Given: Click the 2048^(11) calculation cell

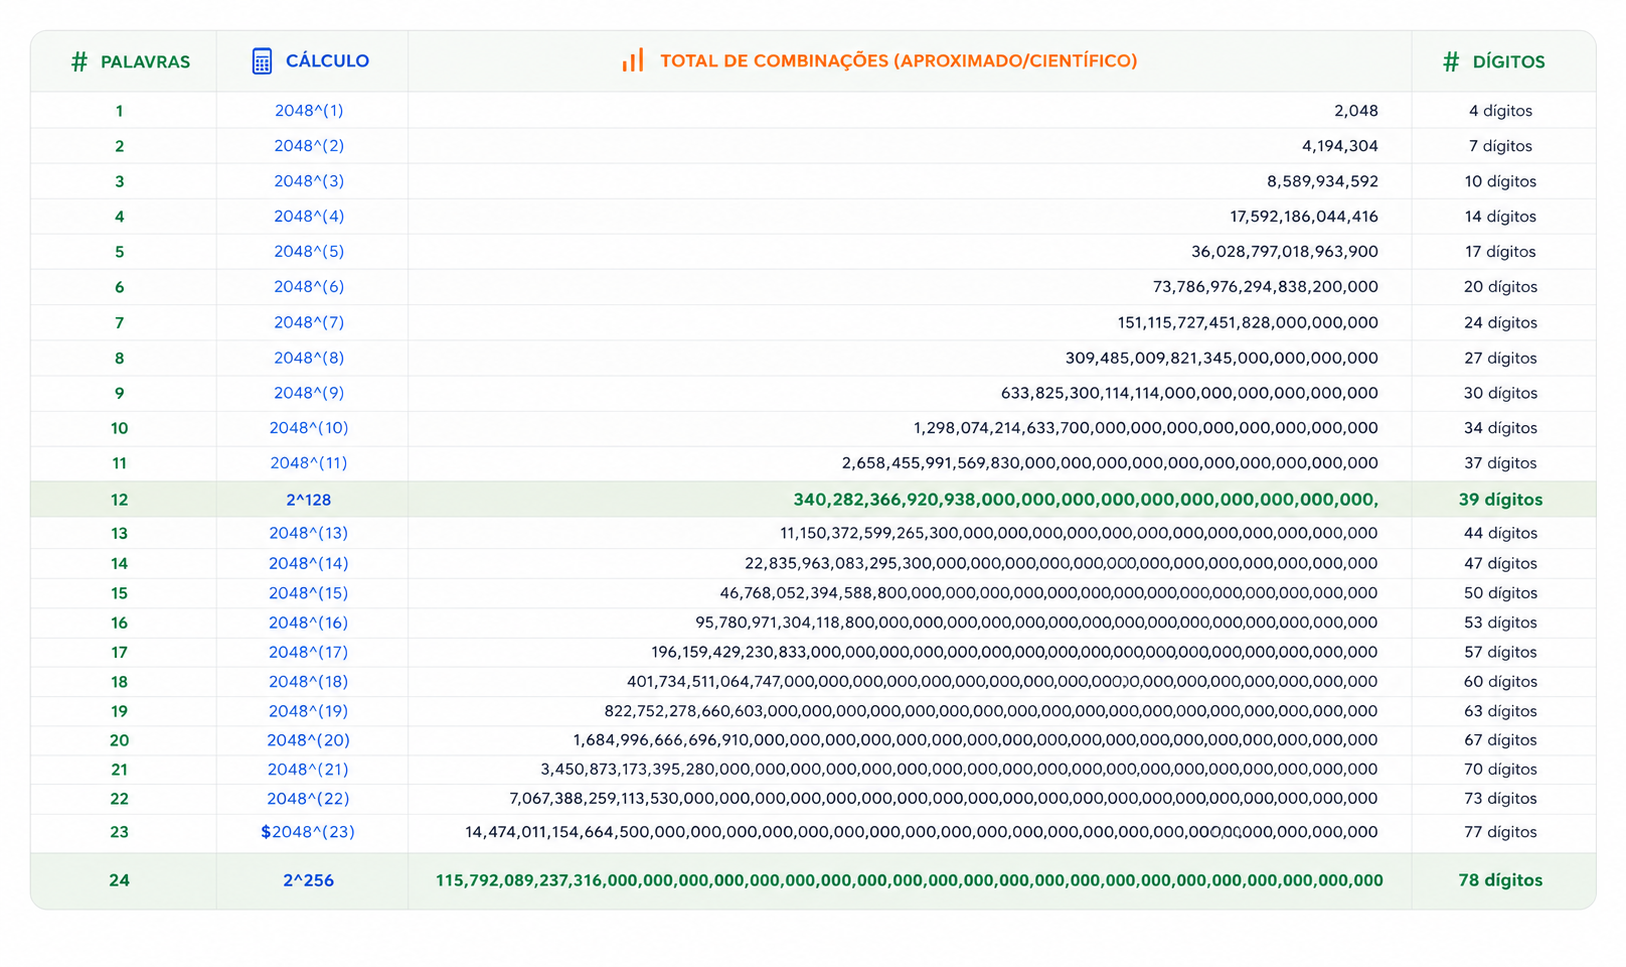Looking at the screenshot, I should (309, 462).
